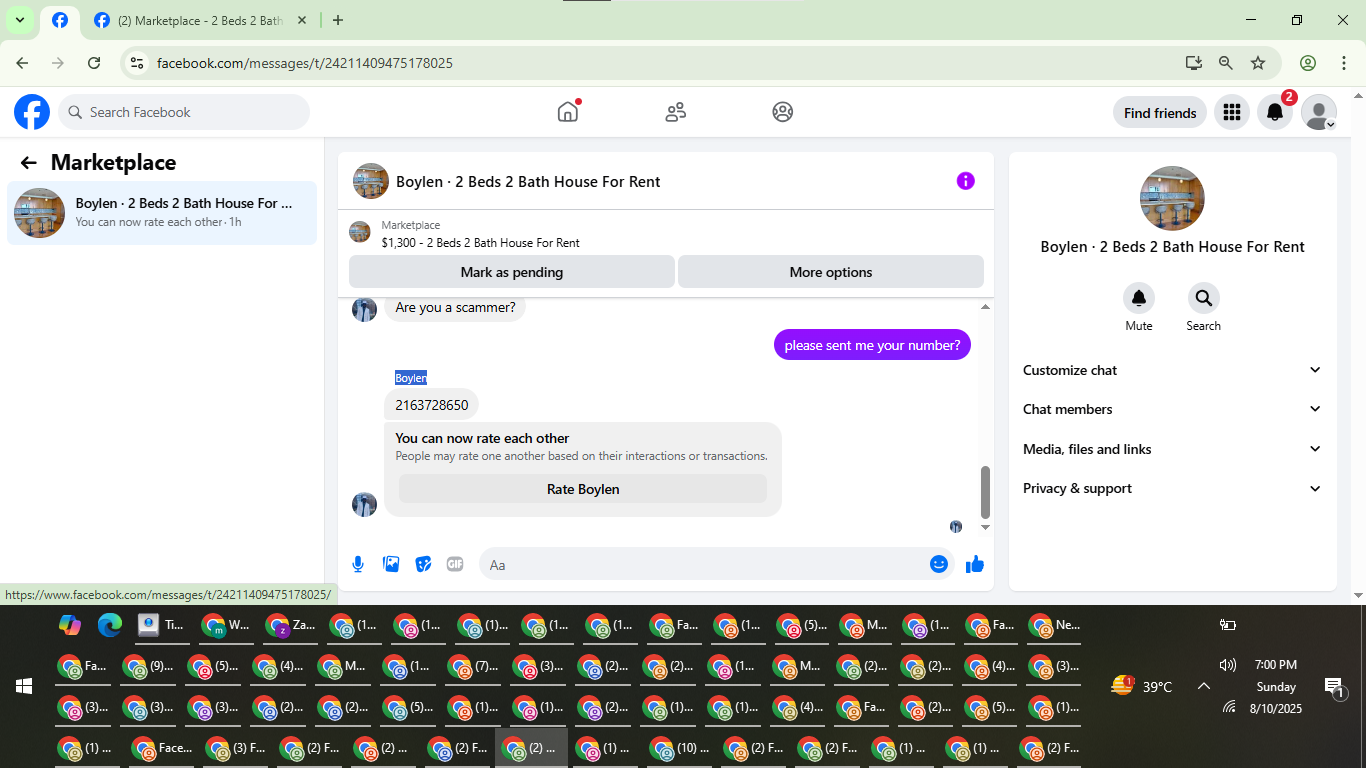Bookmark this page with star
The width and height of the screenshot is (1366, 768).
pos(1258,63)
